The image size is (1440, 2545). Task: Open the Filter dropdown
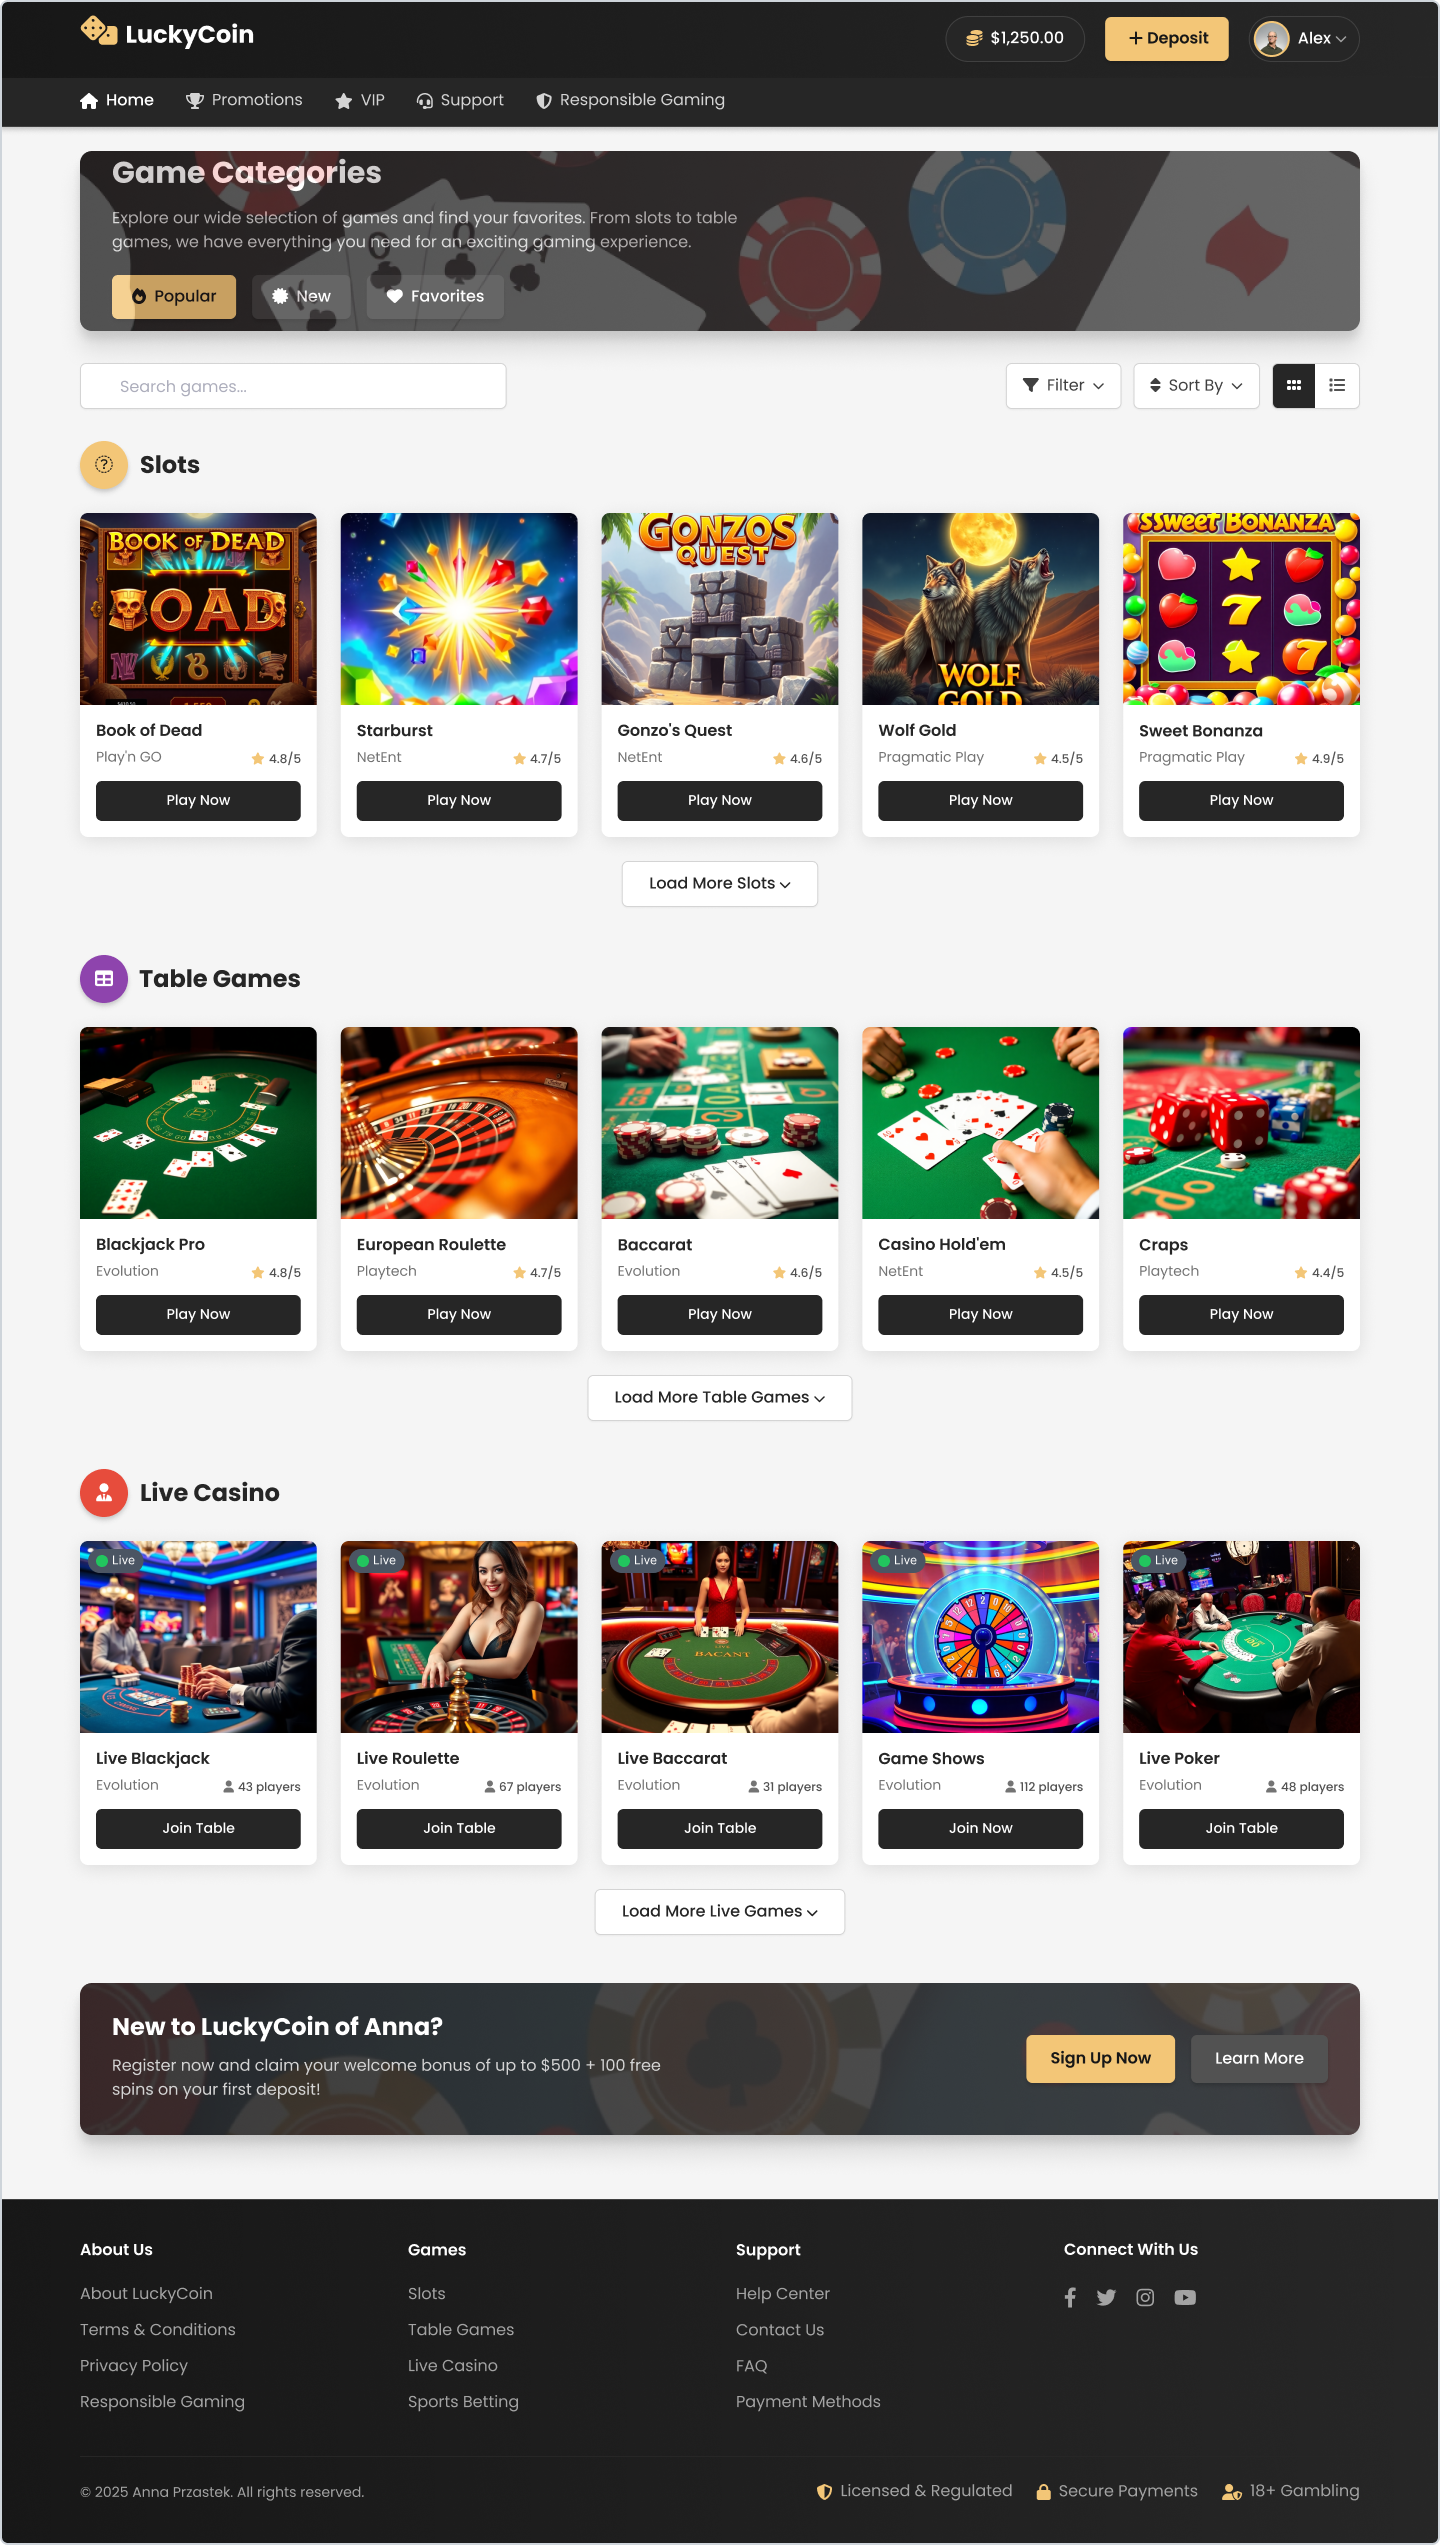[x=1063, y=386]
